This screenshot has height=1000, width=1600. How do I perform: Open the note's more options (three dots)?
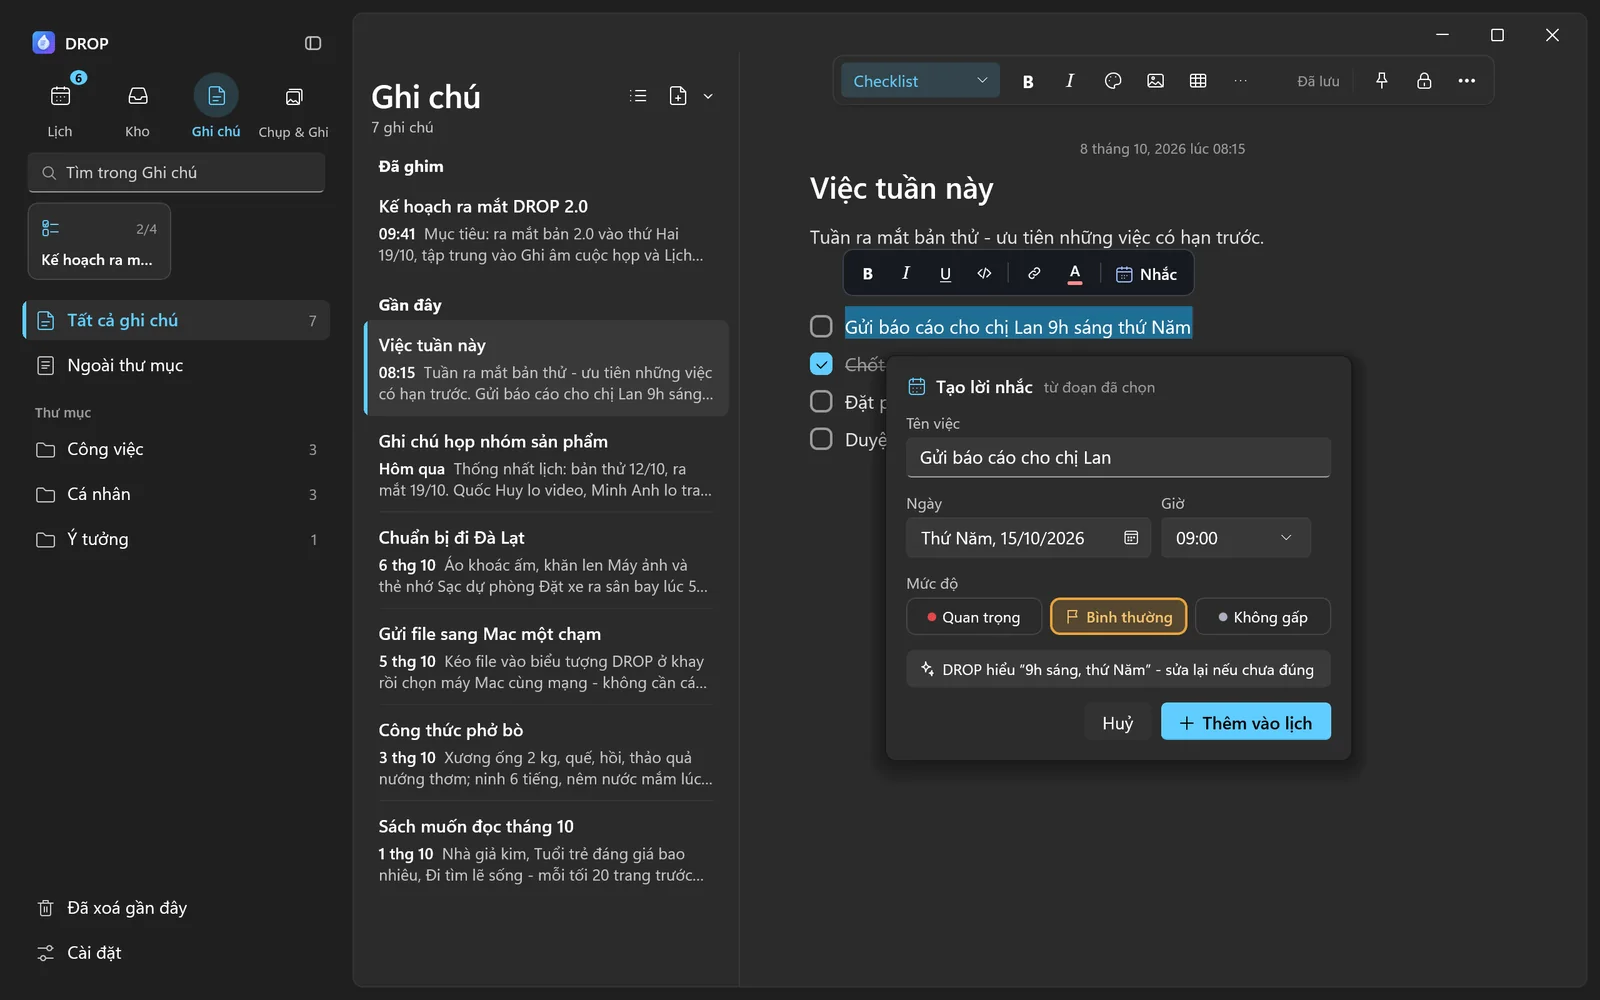point(1467,81)
